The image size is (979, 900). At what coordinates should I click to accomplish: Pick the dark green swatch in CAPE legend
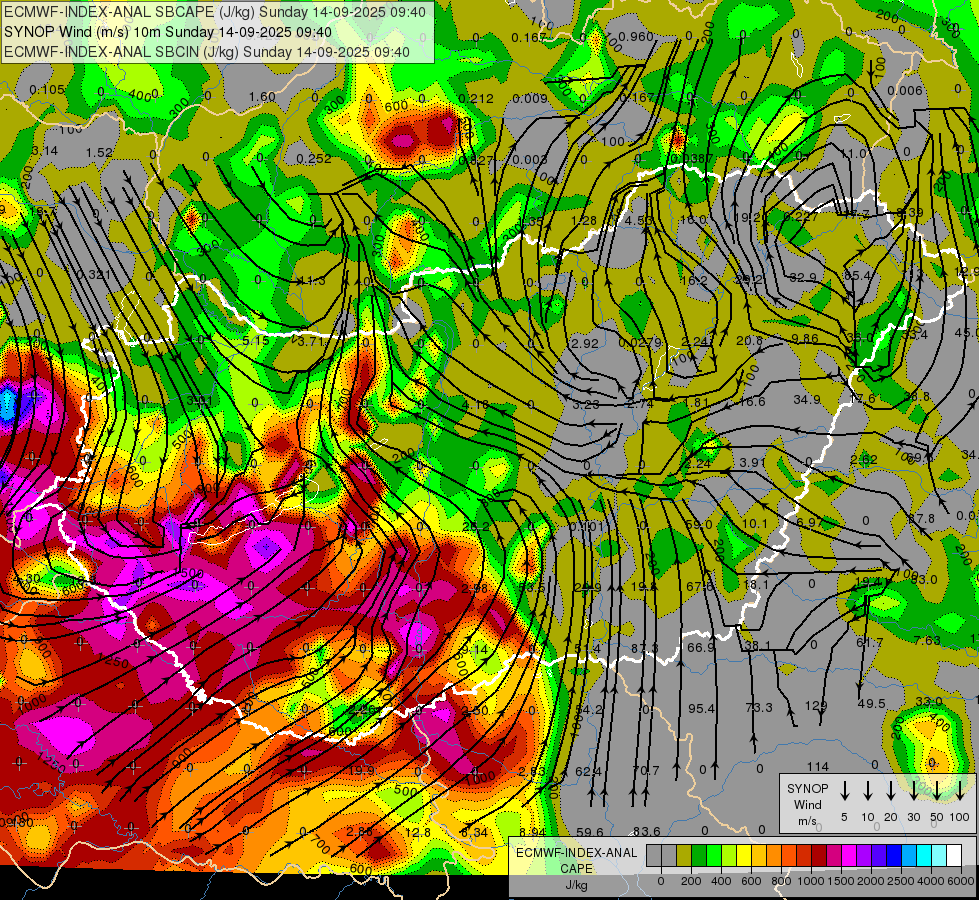pyautogui.click(x=699, y=855)
